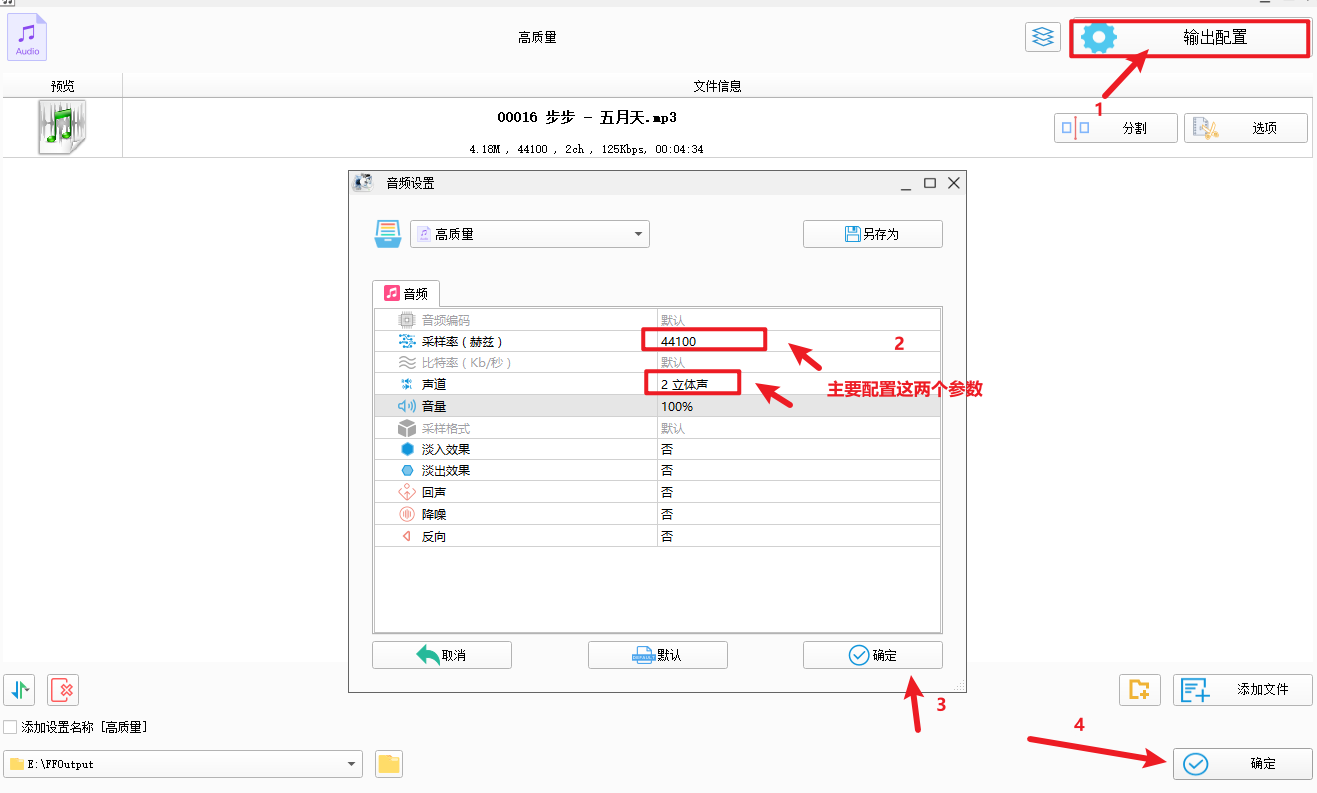Open 输出配置 output settings
Viewport: 1317px width, 793px height.
pos(1189,38)
